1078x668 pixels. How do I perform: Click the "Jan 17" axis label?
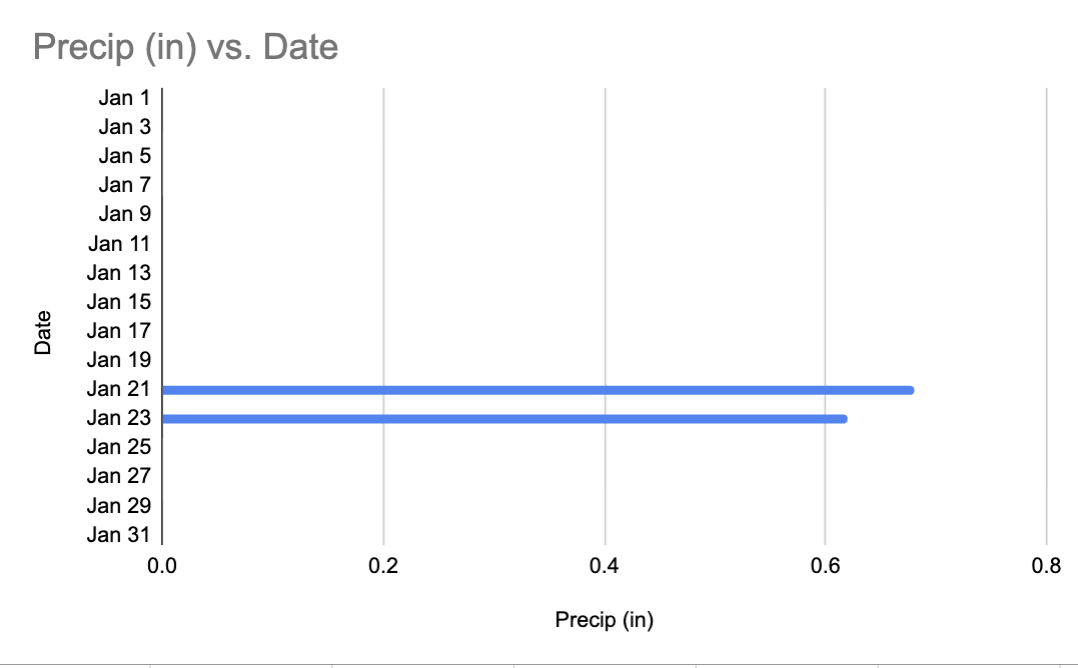119,331
